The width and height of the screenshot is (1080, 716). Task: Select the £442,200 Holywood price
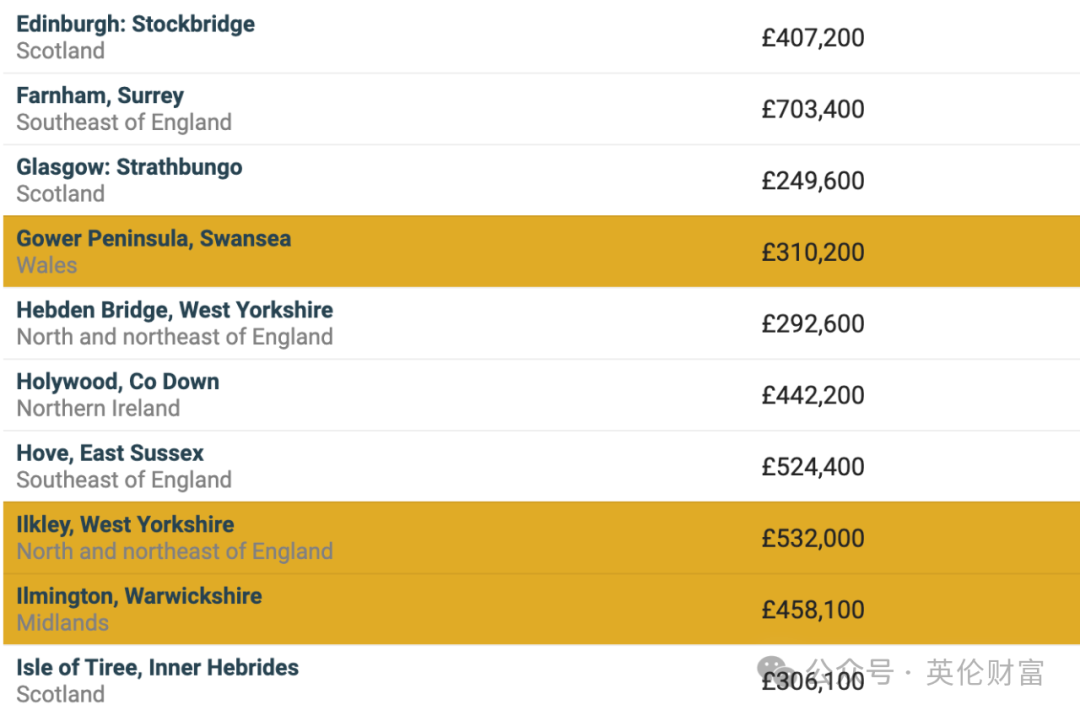click(813, 396)
